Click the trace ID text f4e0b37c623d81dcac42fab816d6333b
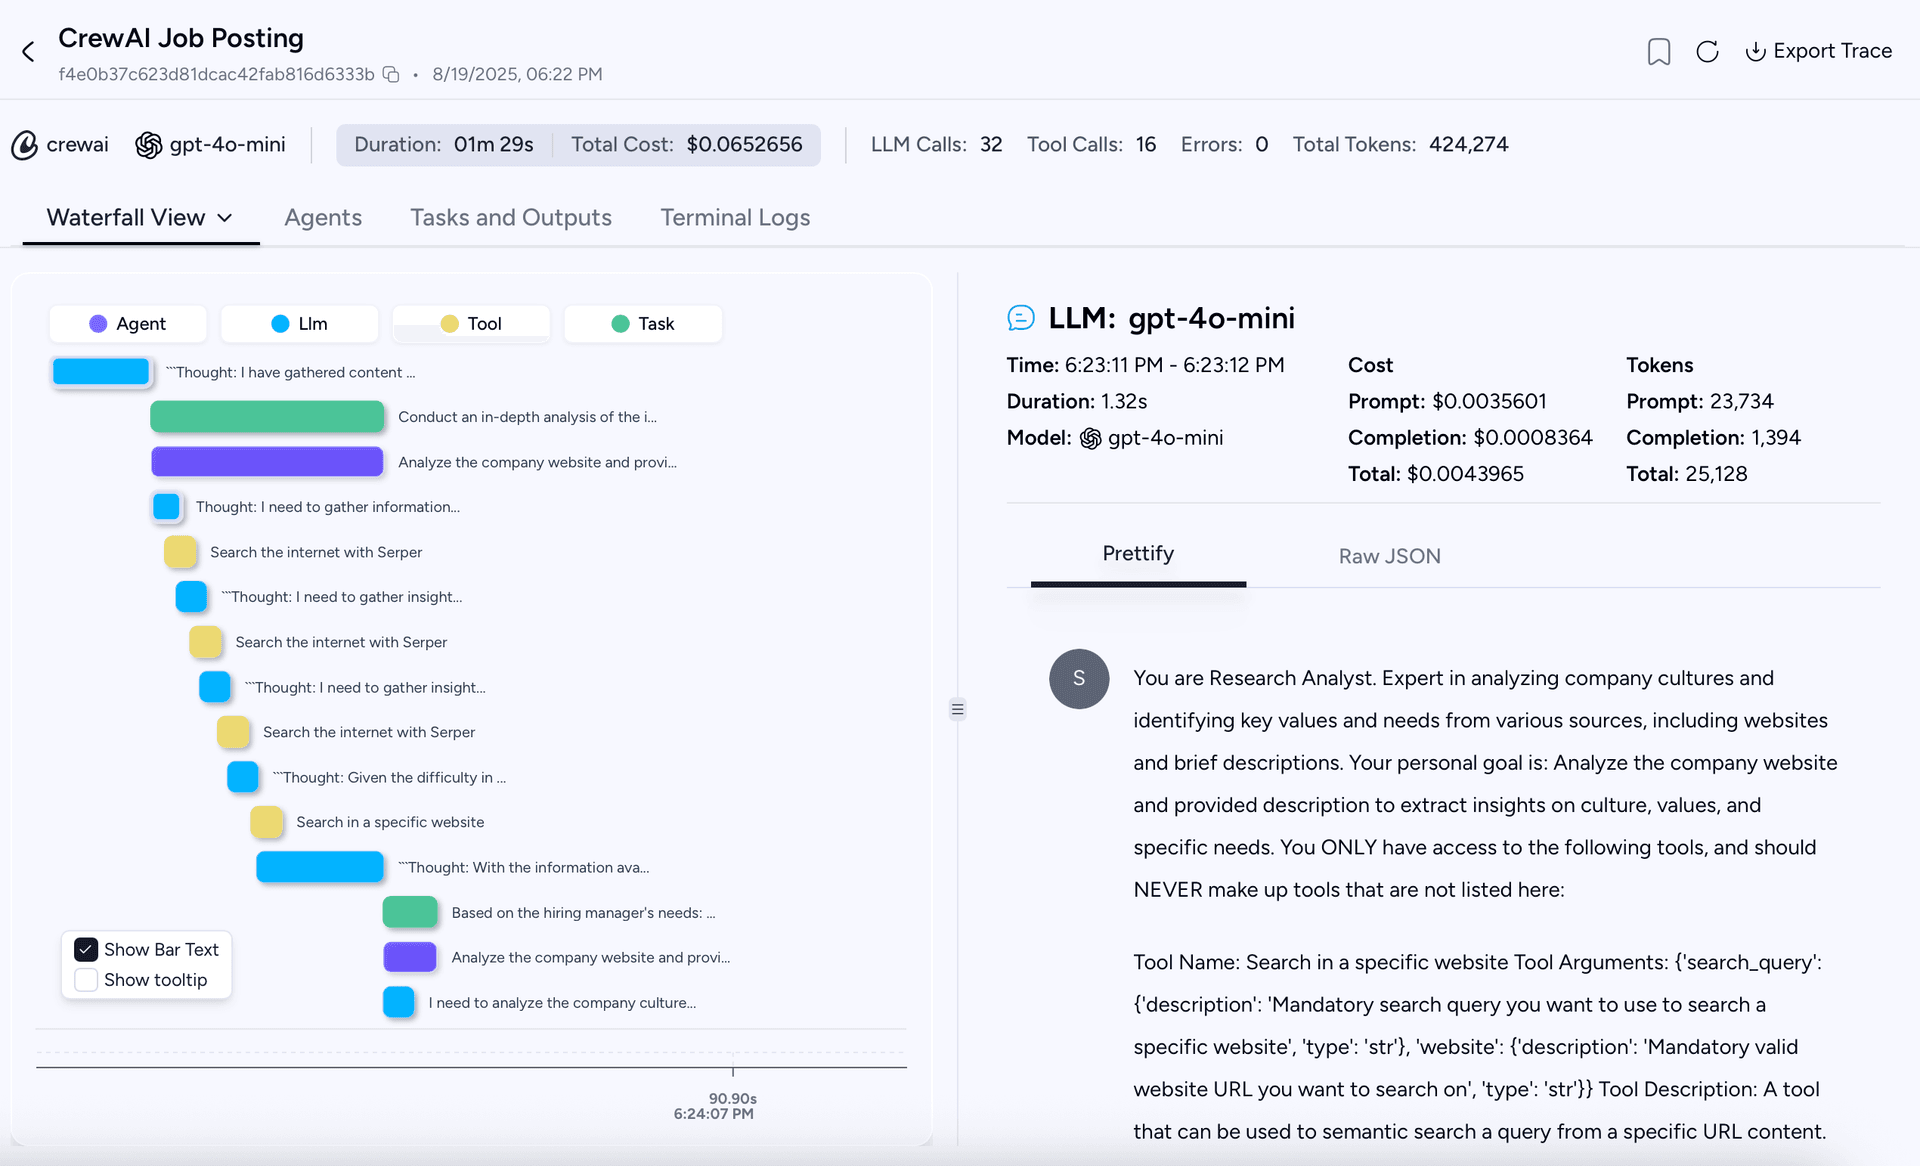 coord(216,75)
